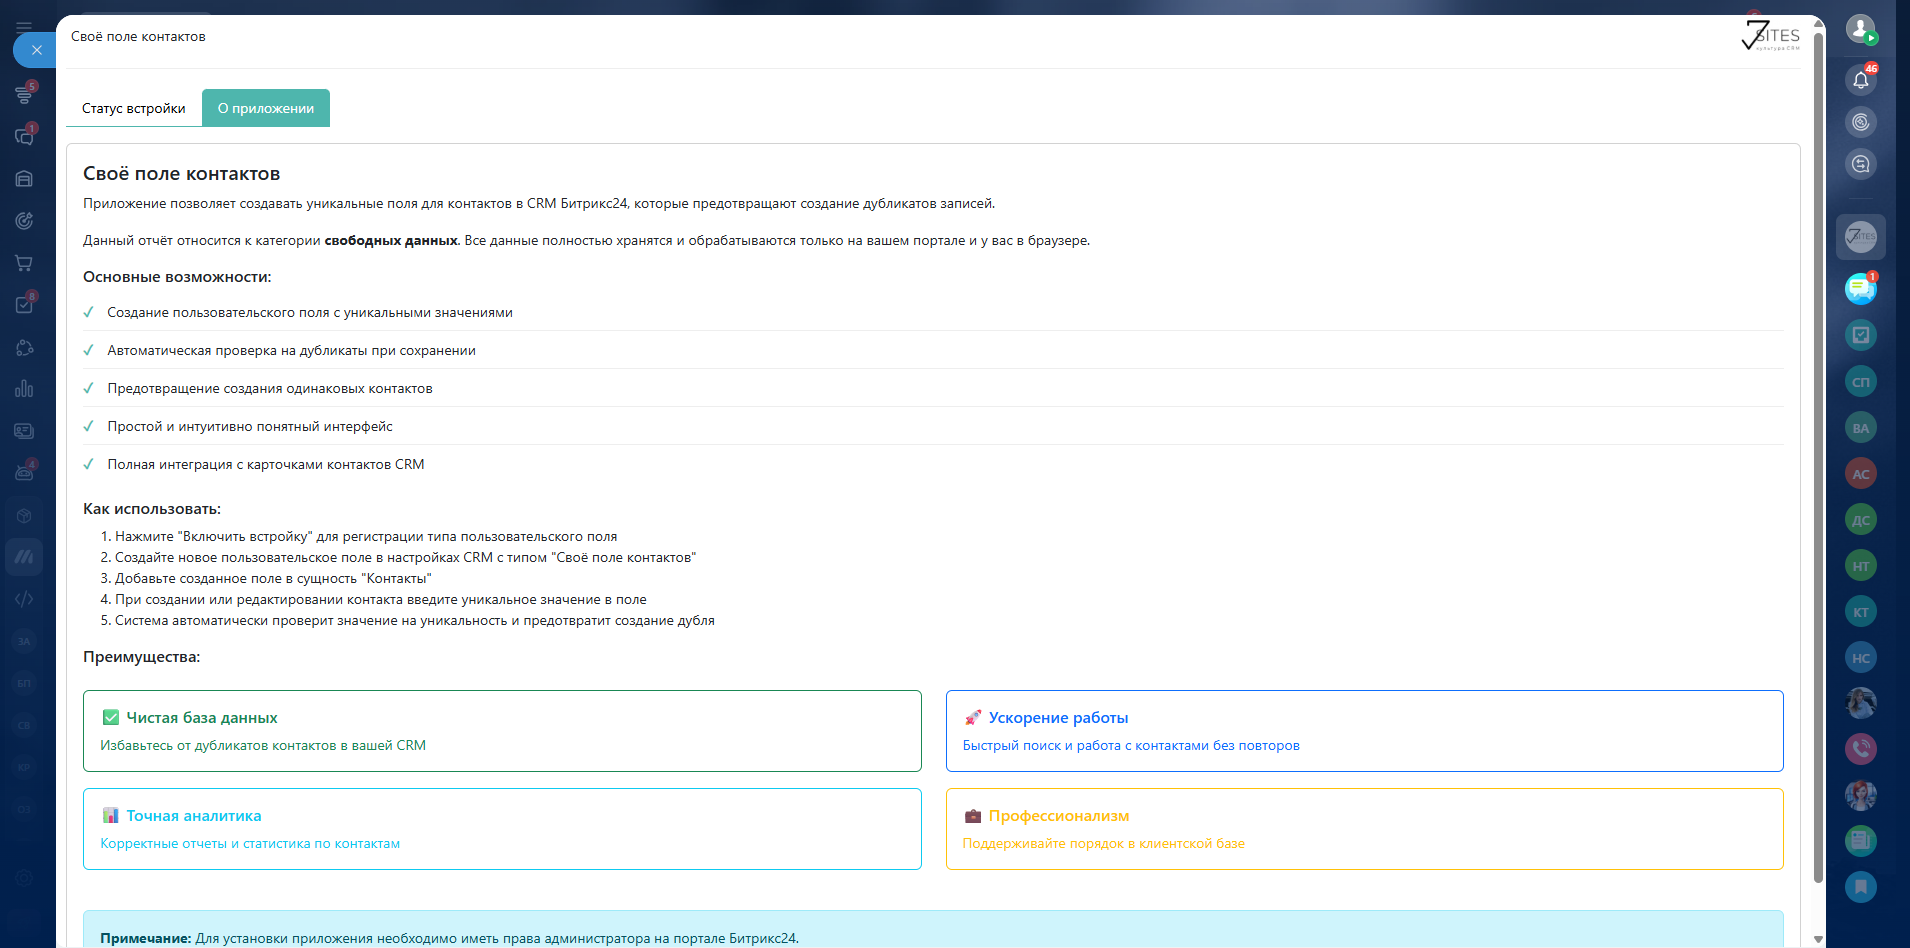Open the target goal icon in sidebar
The image size is (1910, 948).
click(x=24, y=221)
